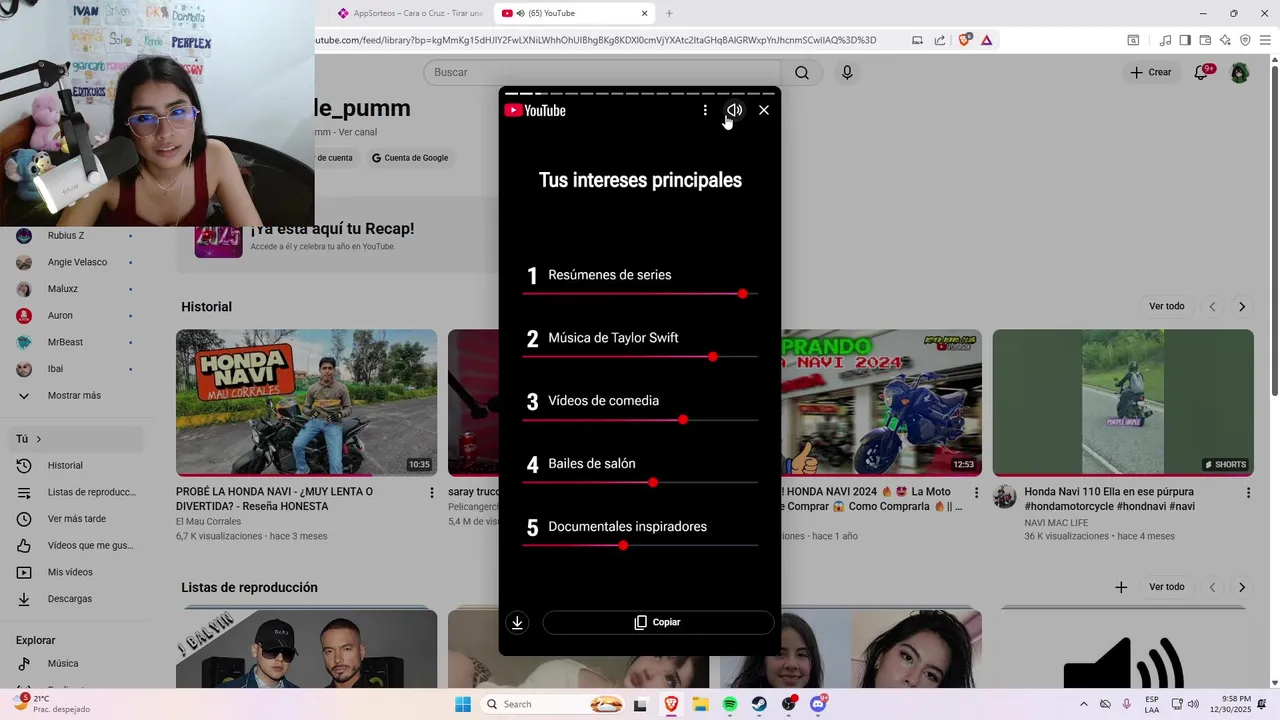
Task: Click next arrow for Listas de reproducción
Action: click(x=1242, y=588)
